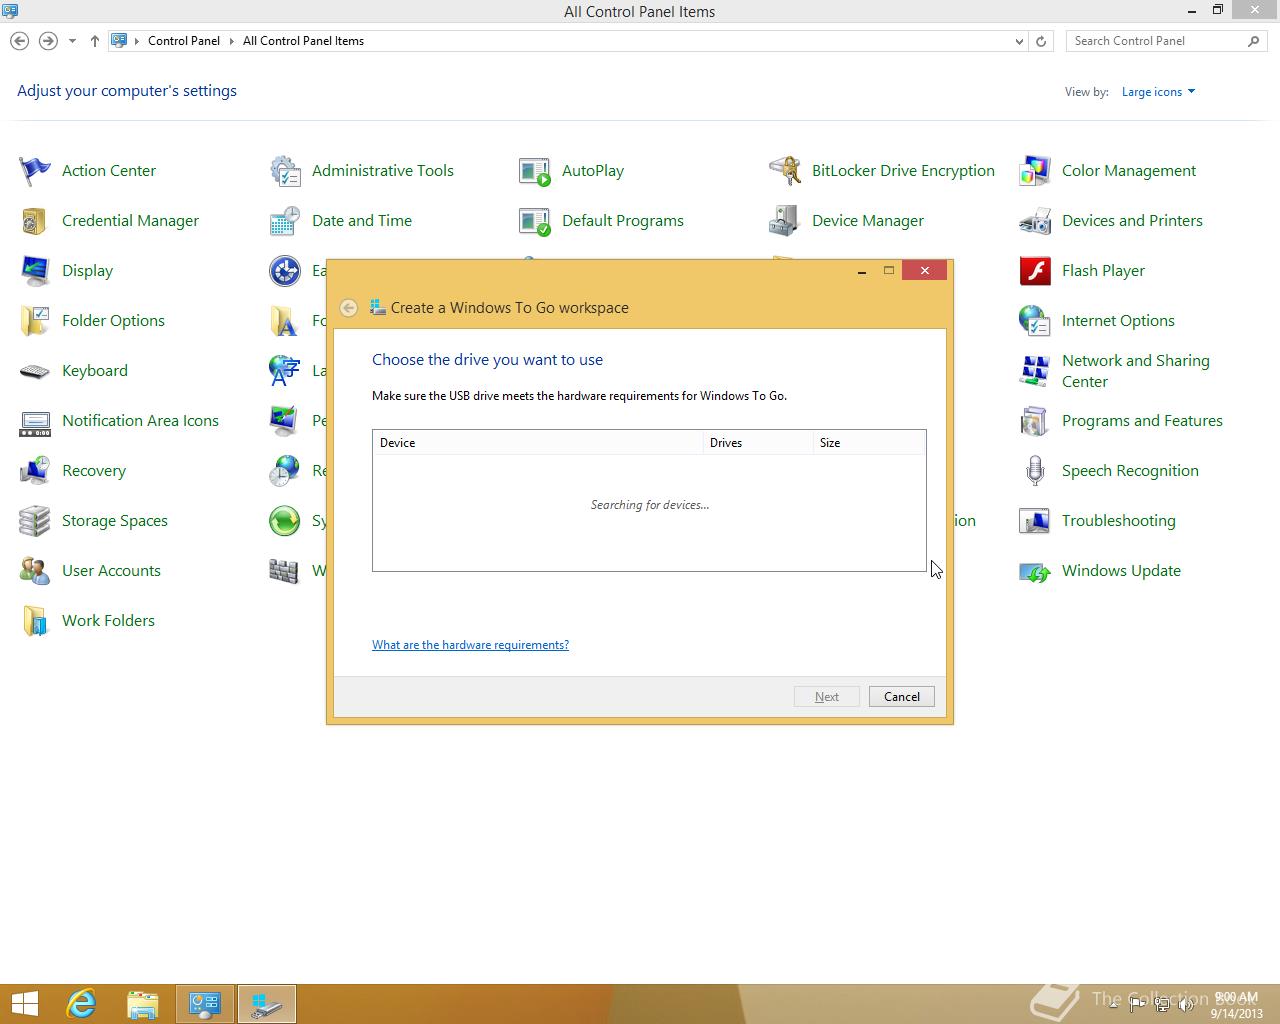This screenshot has height=1024, width=1280.
Task: Click the Search Control Panel field
Action: tap(1166, 41)
